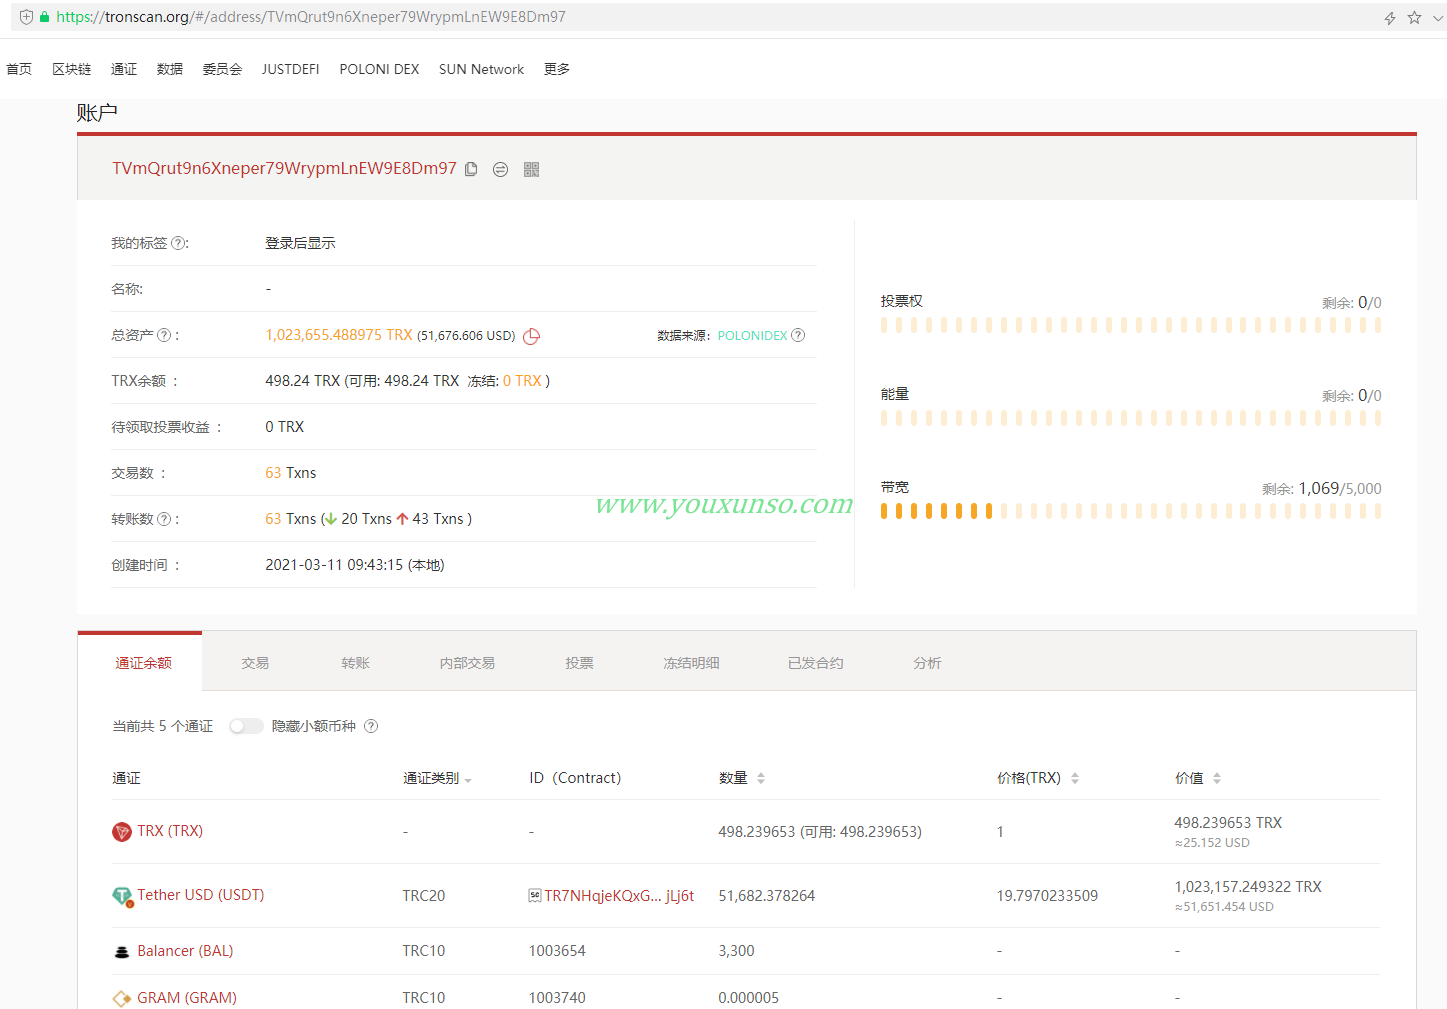The width and height of the screenshot is (1447, 1009).
Task: Open the help tooltip next to 我的标签
Action: pyautogui.click(x=178, y=243)
